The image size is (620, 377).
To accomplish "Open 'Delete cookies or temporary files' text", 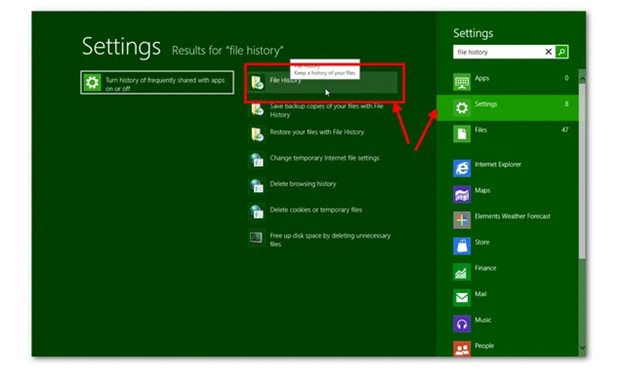I will (x=316, y=210).
